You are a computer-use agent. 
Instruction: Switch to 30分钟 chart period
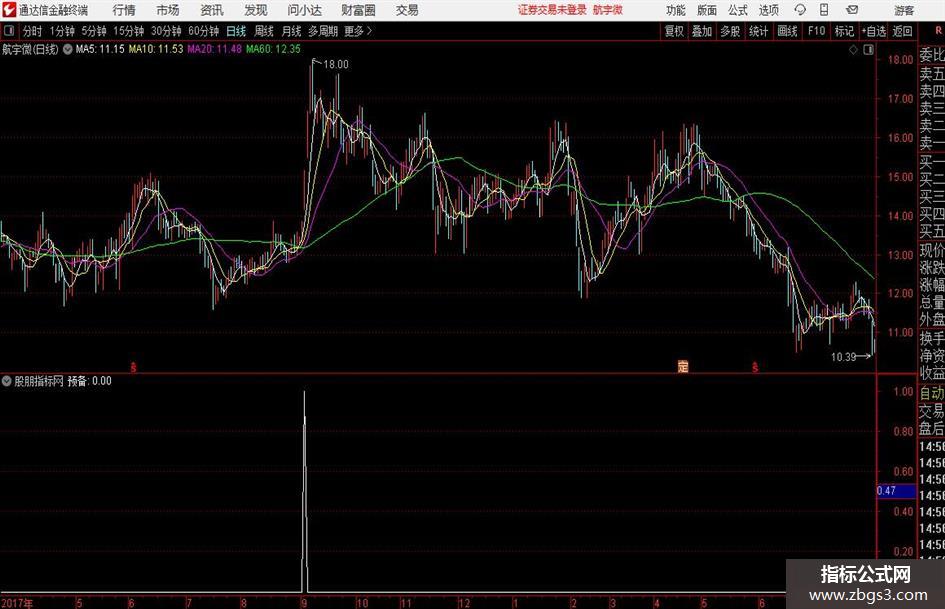pyautogui.click(x=166, y=31)
